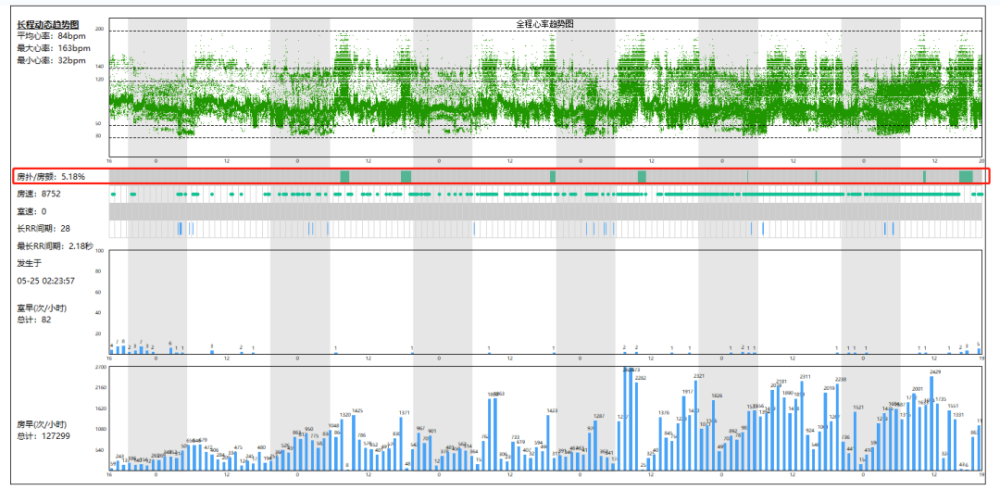Click the 室早 总计: 82 label

coord(41,313)
